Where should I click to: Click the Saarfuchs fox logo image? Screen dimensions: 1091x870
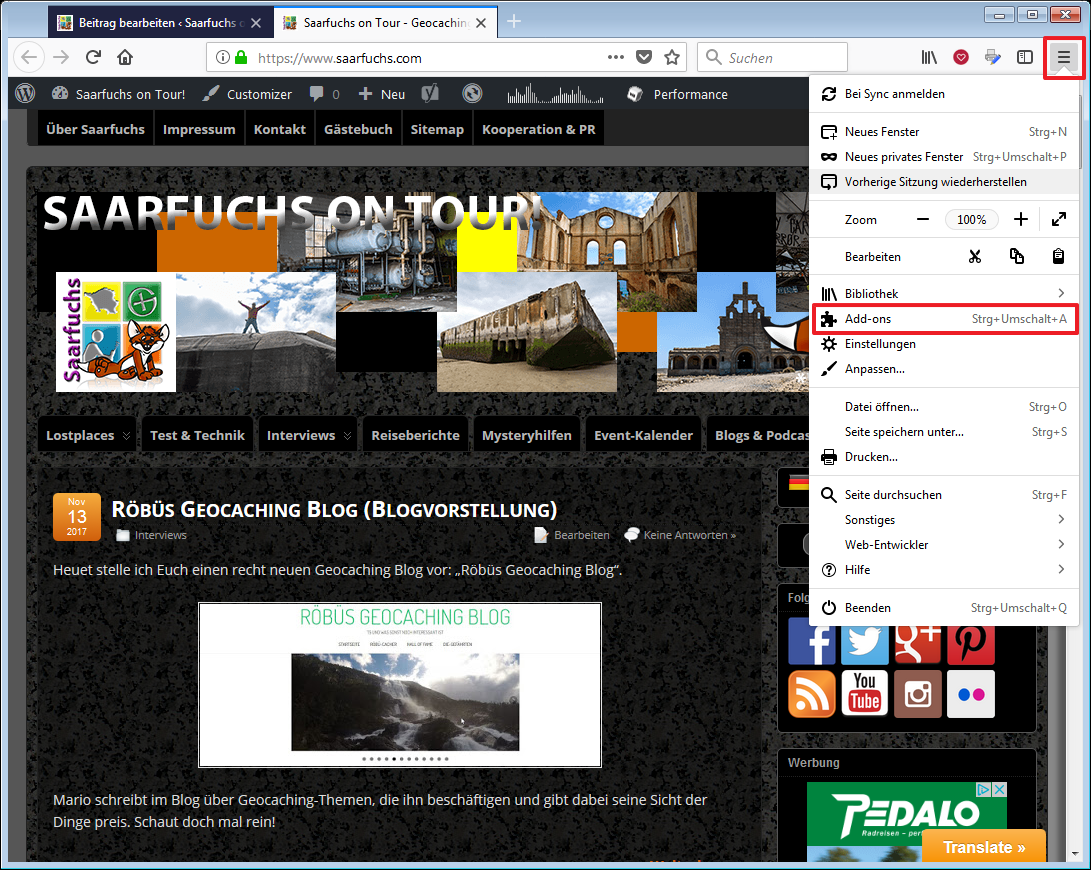tap(116, 332)
